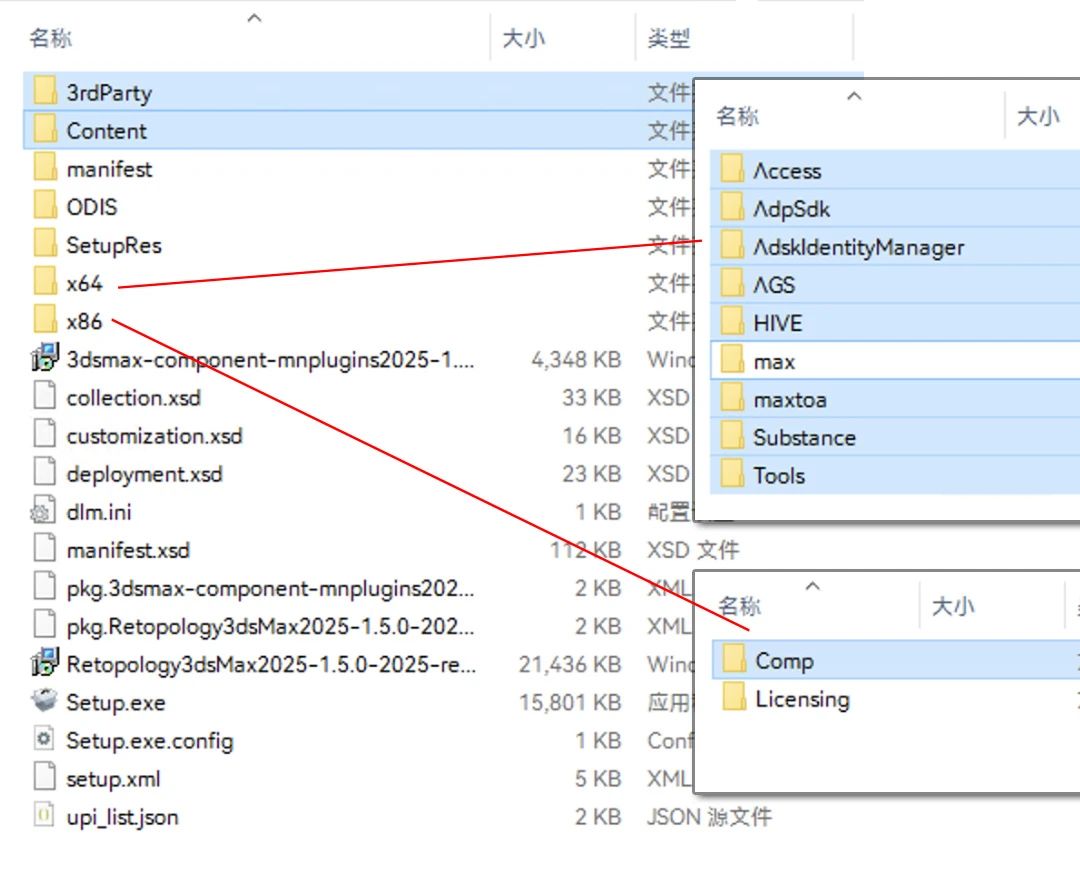Click the Retopology3dsMax2025 installer icon
The image size is (1080, 872).
[45, 664]
